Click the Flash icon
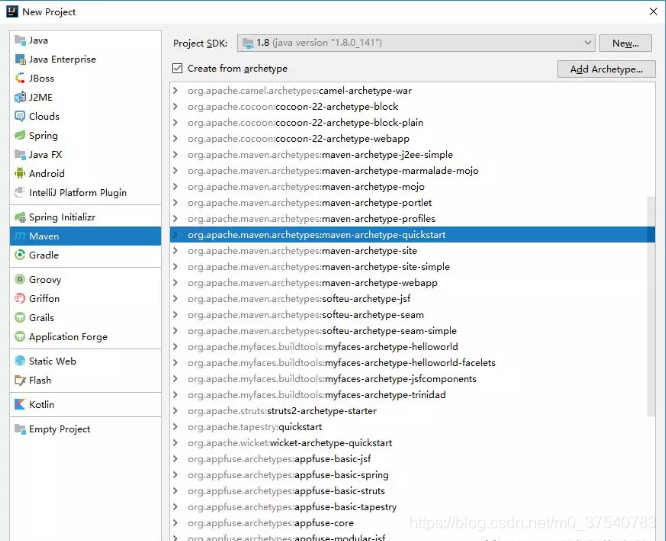666x541 pixels. pyautogui.click(x=20, y=380)
